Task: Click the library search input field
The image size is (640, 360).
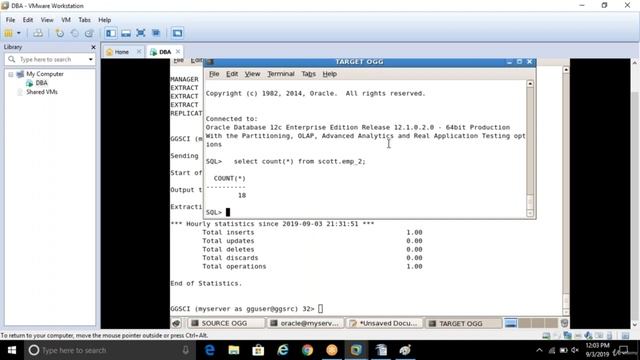Action: [x=50, y=60]
